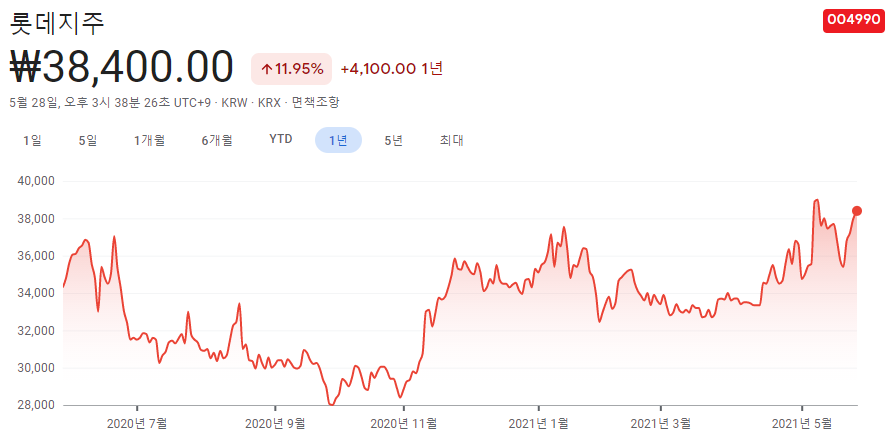Click the 40,000 y-axis label
The image size is (895, 445).
click(36, 181)
